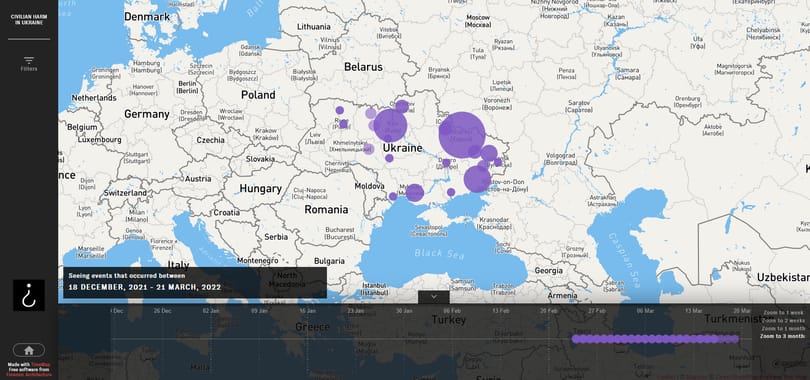Click the Moldova label on the map

[x=369, y=186]
